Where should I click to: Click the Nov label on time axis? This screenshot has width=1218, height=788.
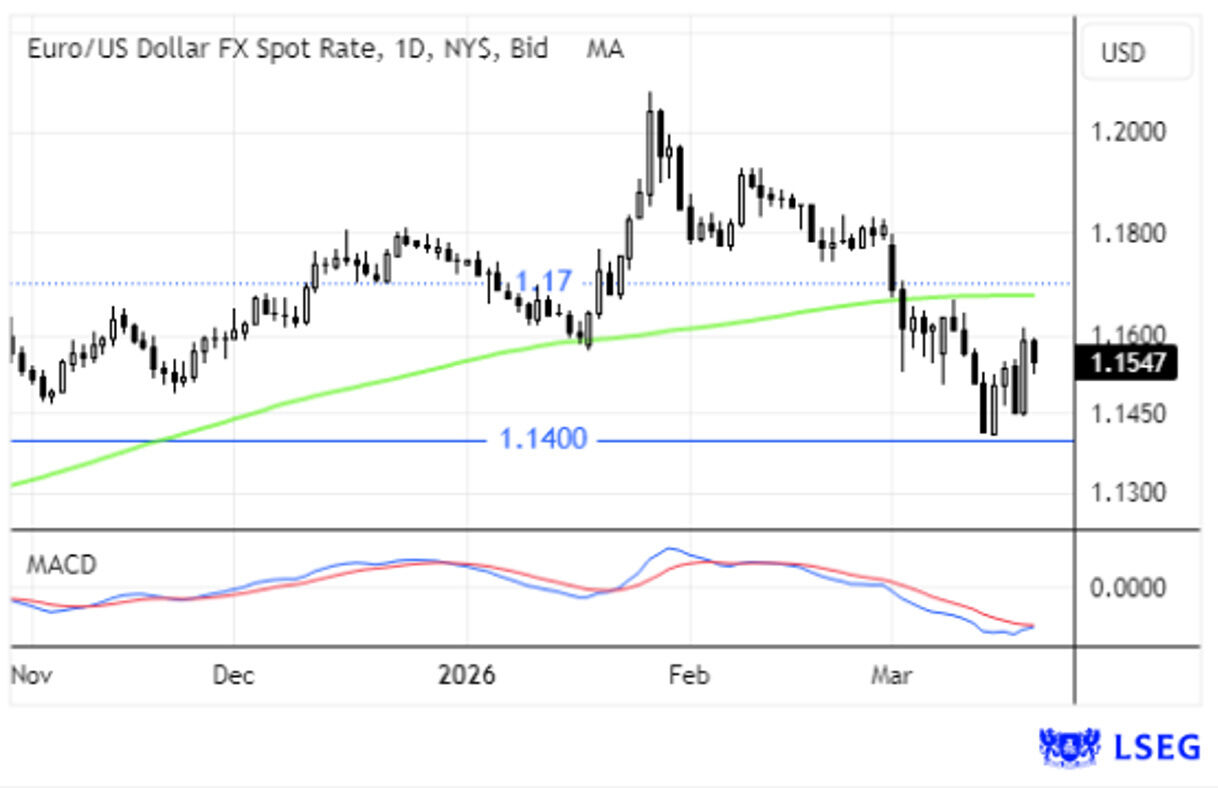[34, 675]
